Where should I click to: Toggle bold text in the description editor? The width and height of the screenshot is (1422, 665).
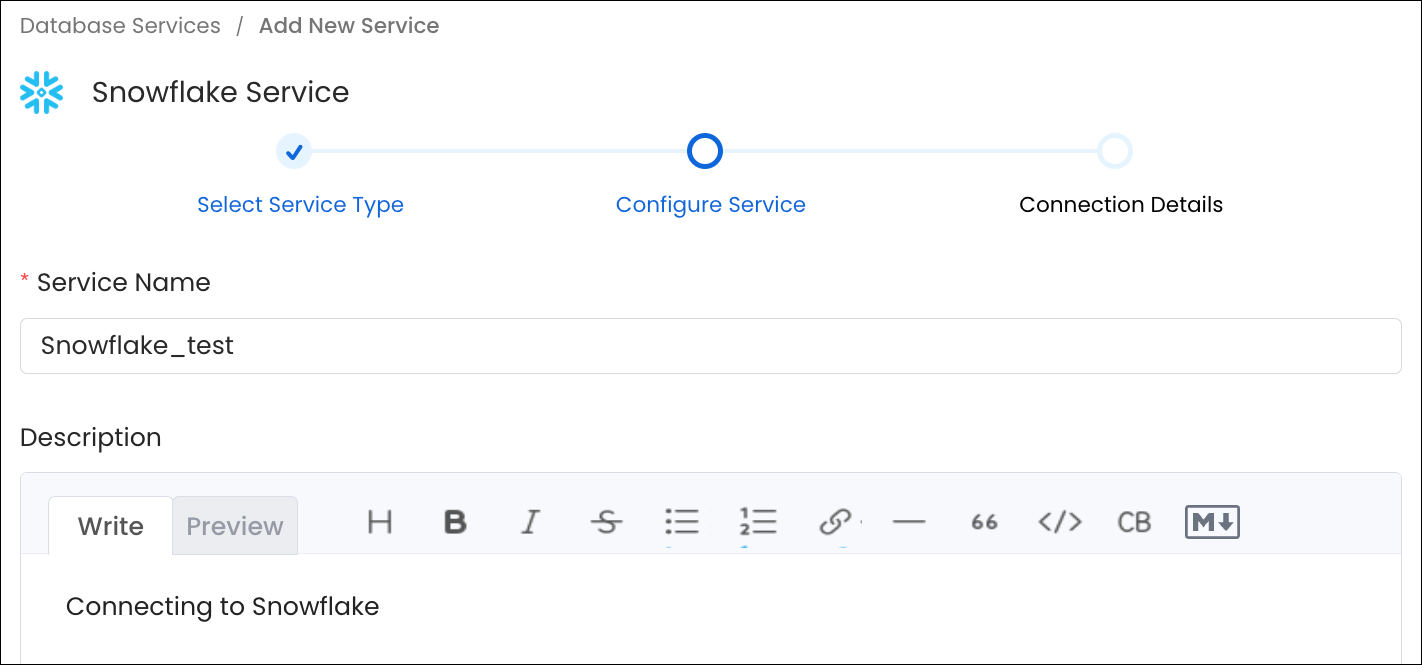455,521
